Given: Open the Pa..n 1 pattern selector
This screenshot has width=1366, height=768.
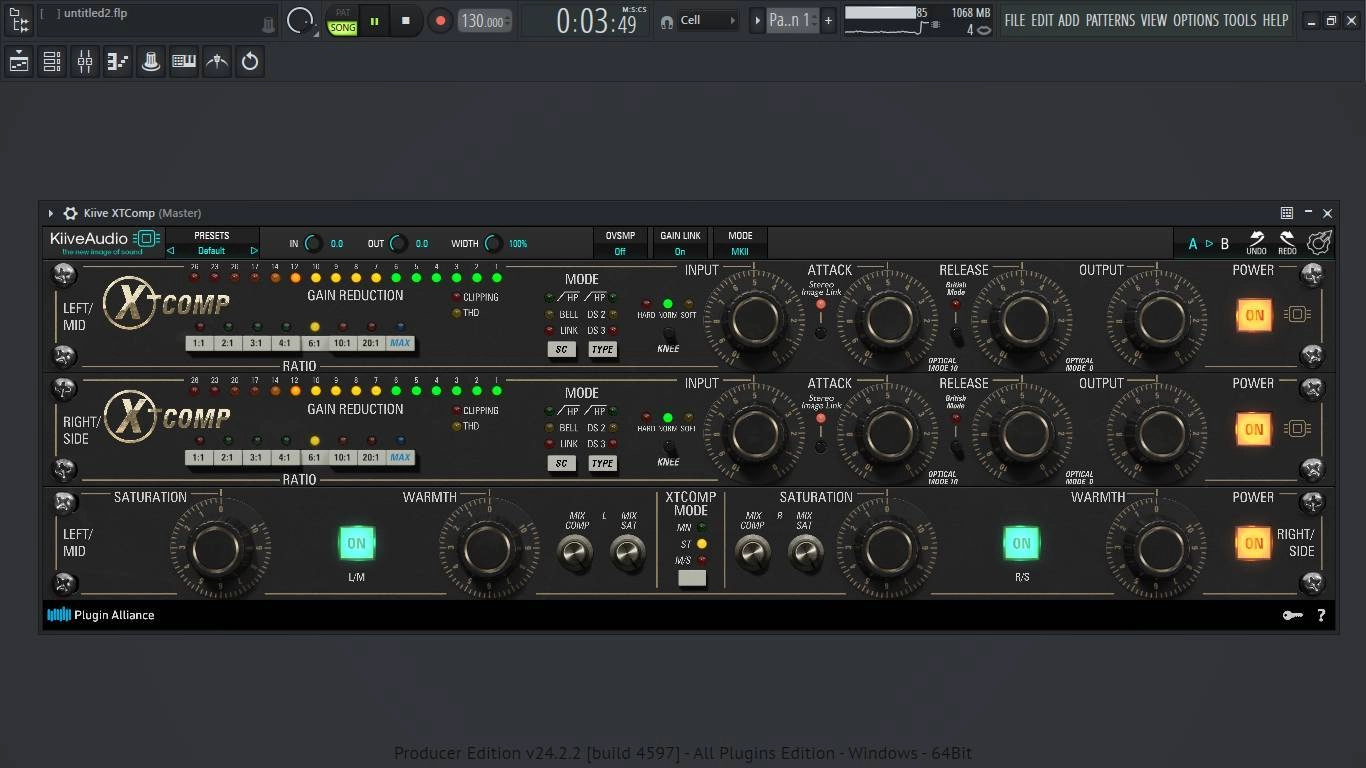Looking at the screenshot, I should pyautogui.click(x=792, y=21).
